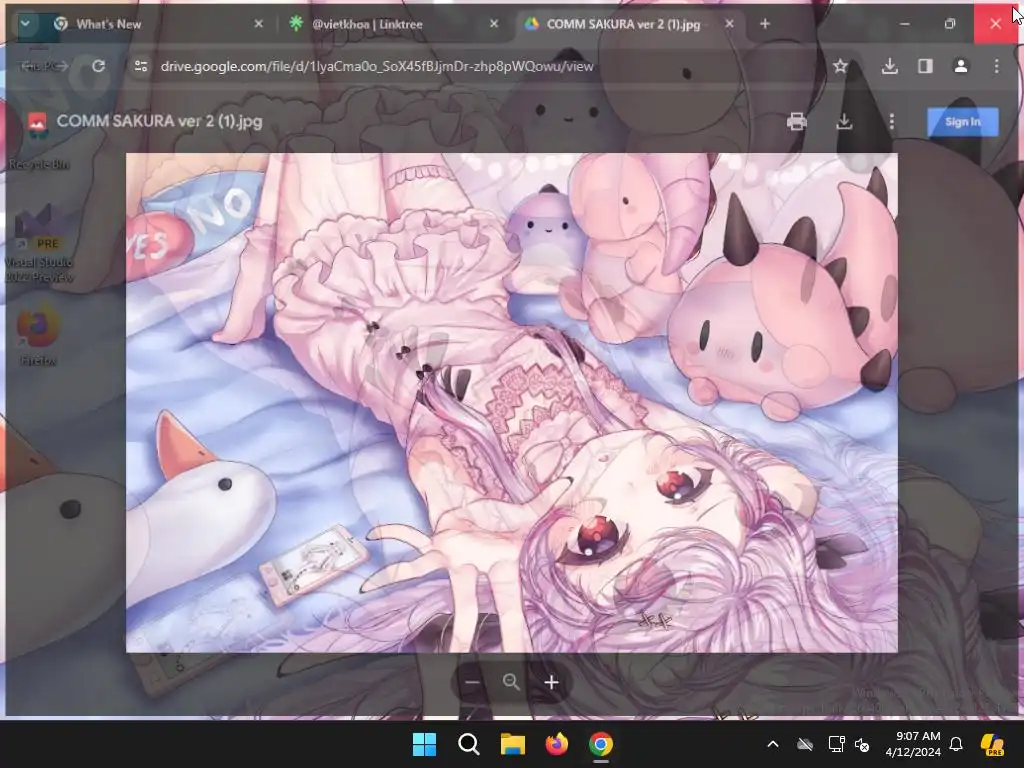The image size is (1024, 768).
Task: Click the displayed anime image preview
Action: pos(512,403)
